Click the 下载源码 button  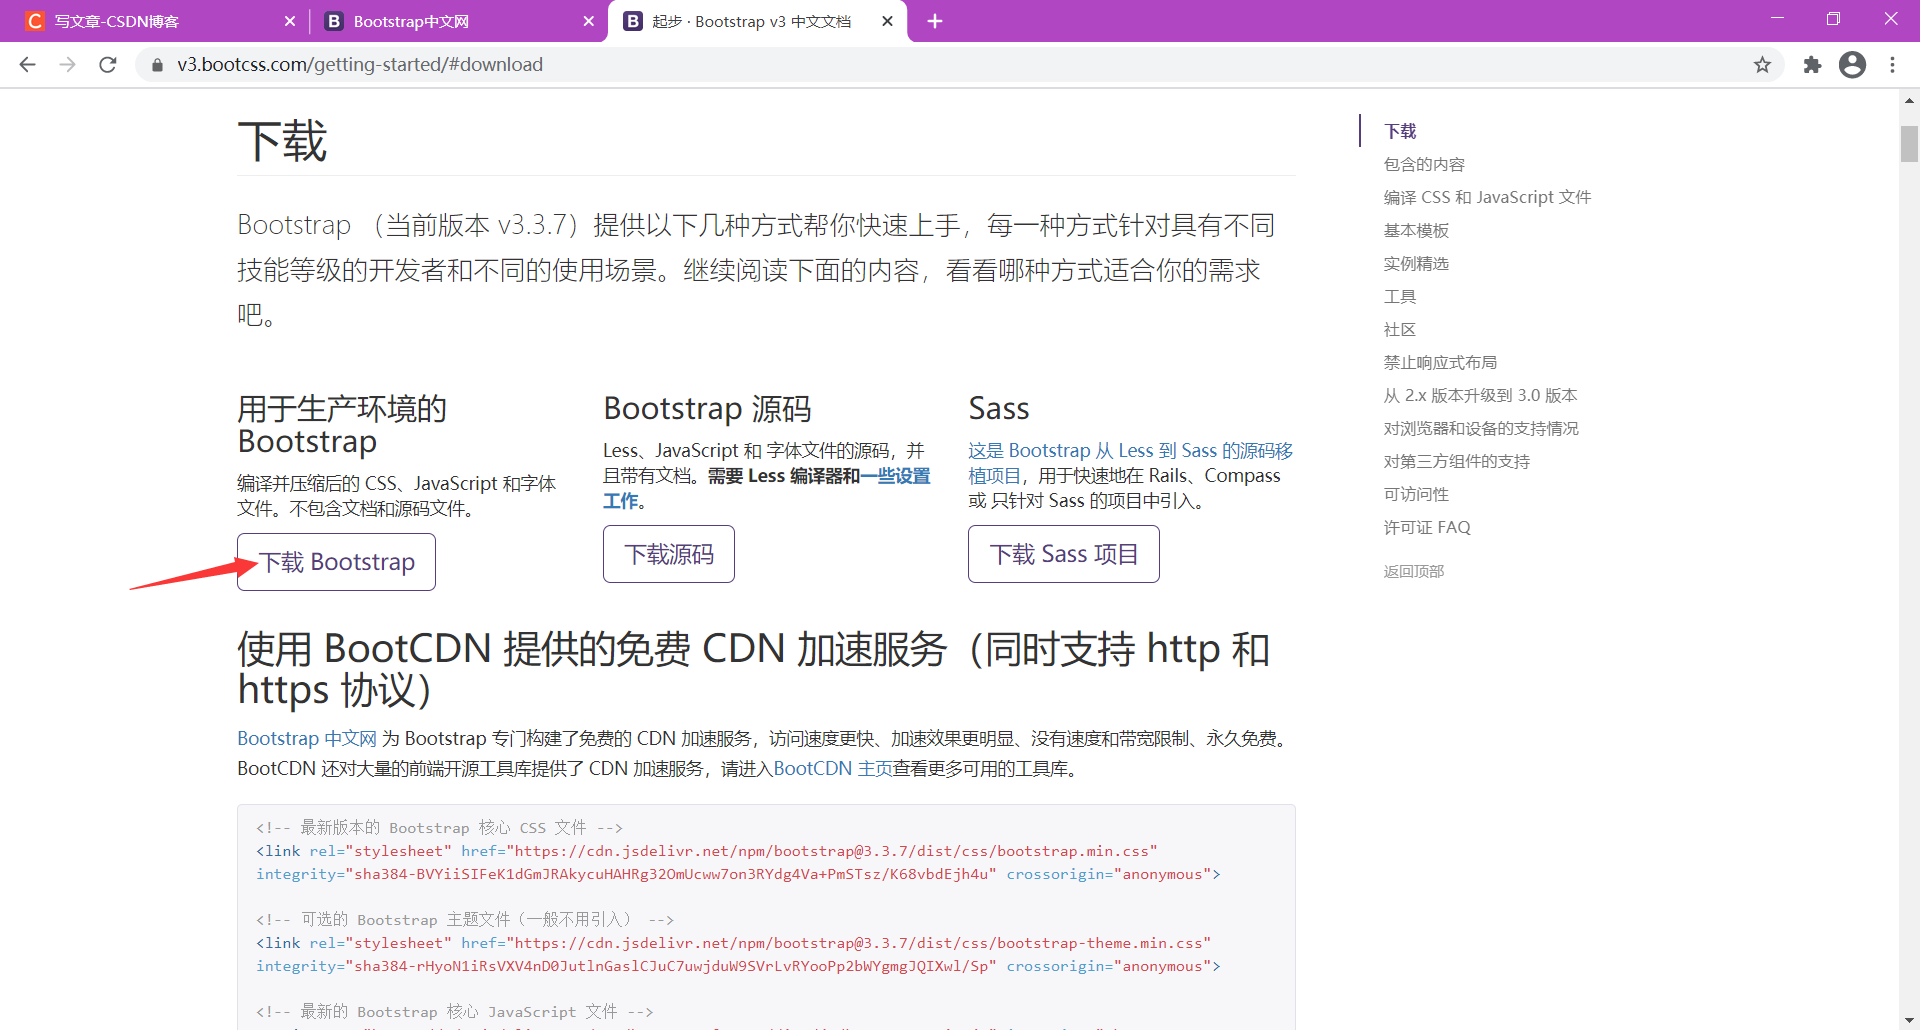coord(669,554)
